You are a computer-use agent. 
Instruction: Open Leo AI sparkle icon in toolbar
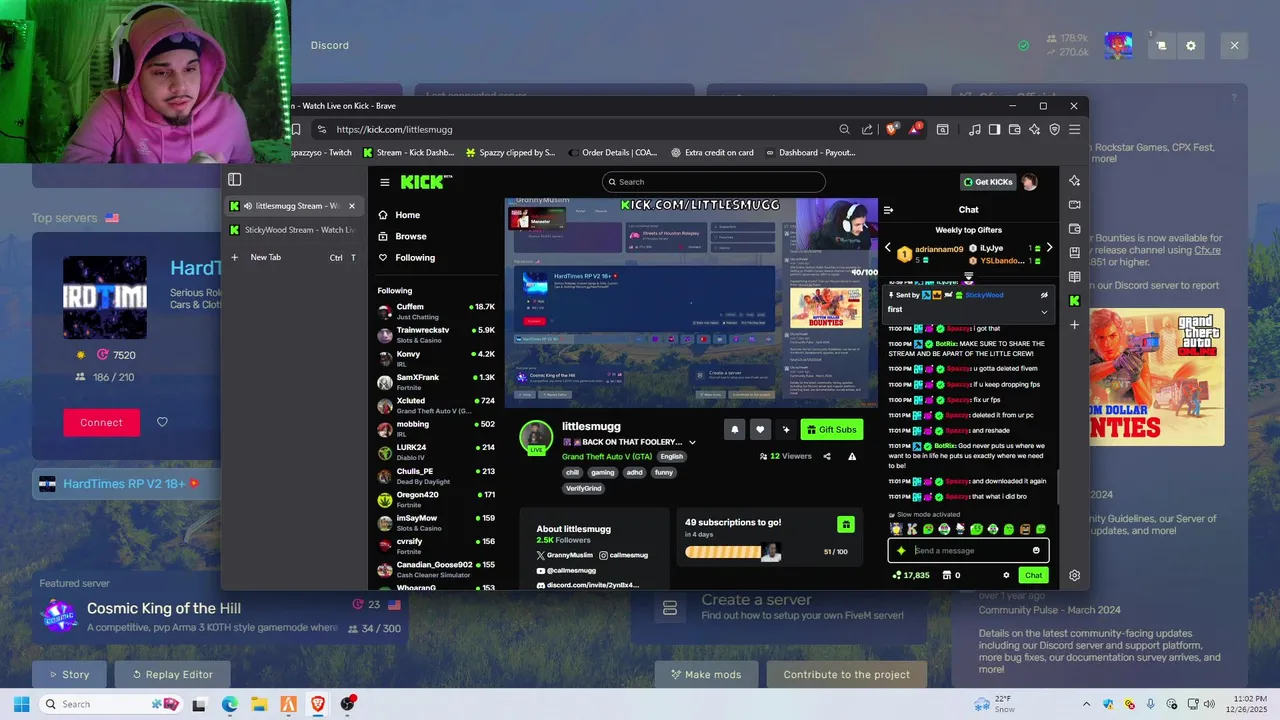[1034, 129]
